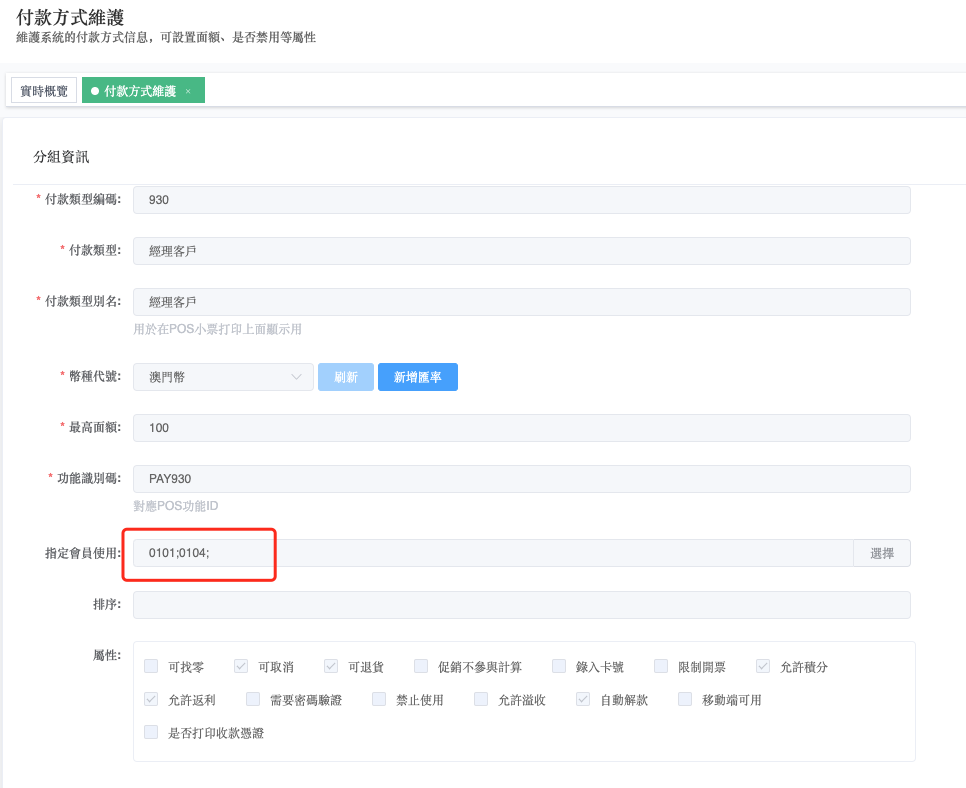Image resolution: width=966 pixels, height=788 pixels.
Task: Uncheck the 可取消 checkbox
Action: tap(241, 665)
